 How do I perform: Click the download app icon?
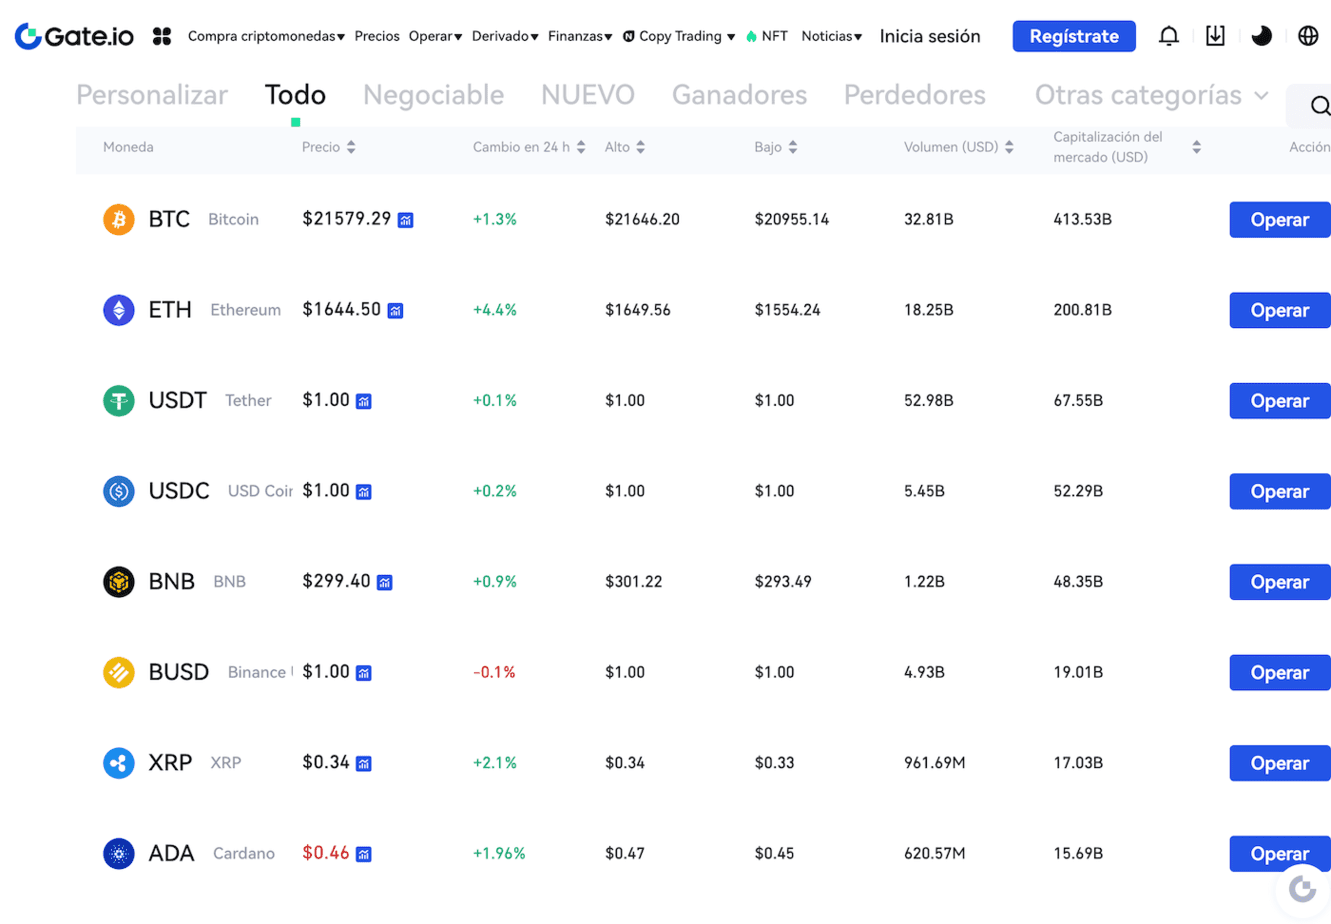(x=1215, y=36)
